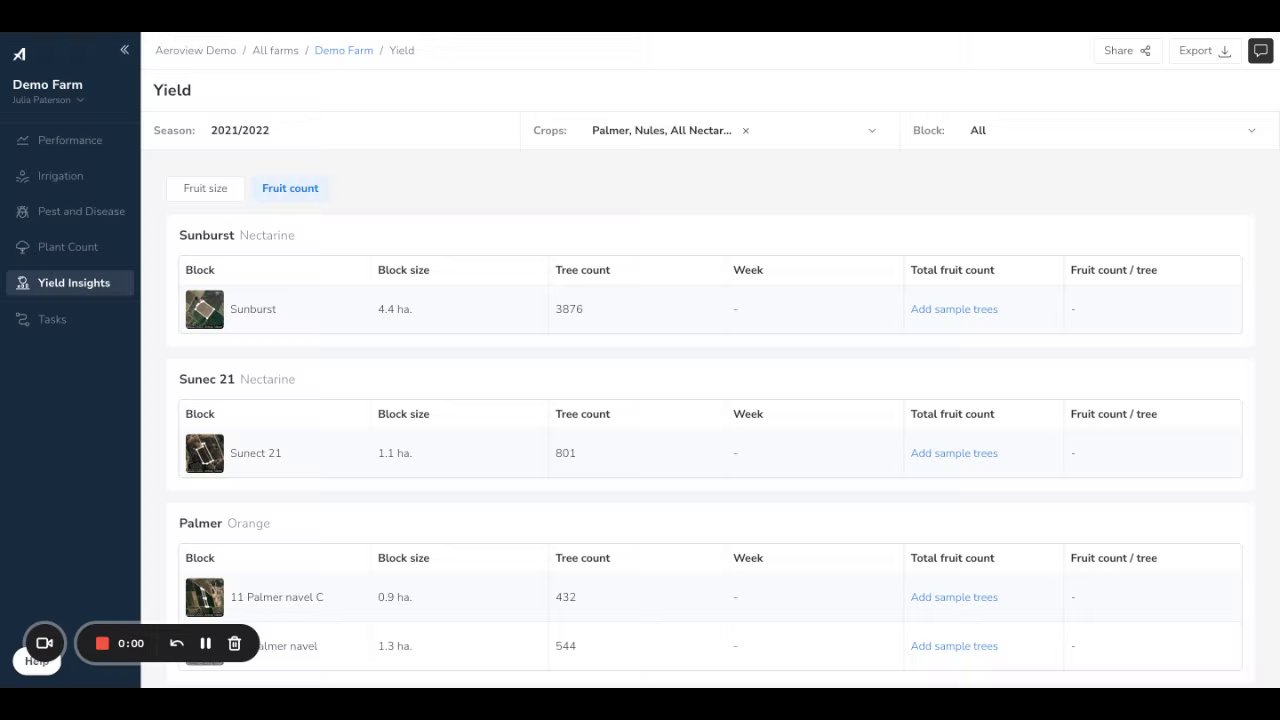Click the Yield Insights sidebar icon
The image size is (1280, 720).
point(22,283)
